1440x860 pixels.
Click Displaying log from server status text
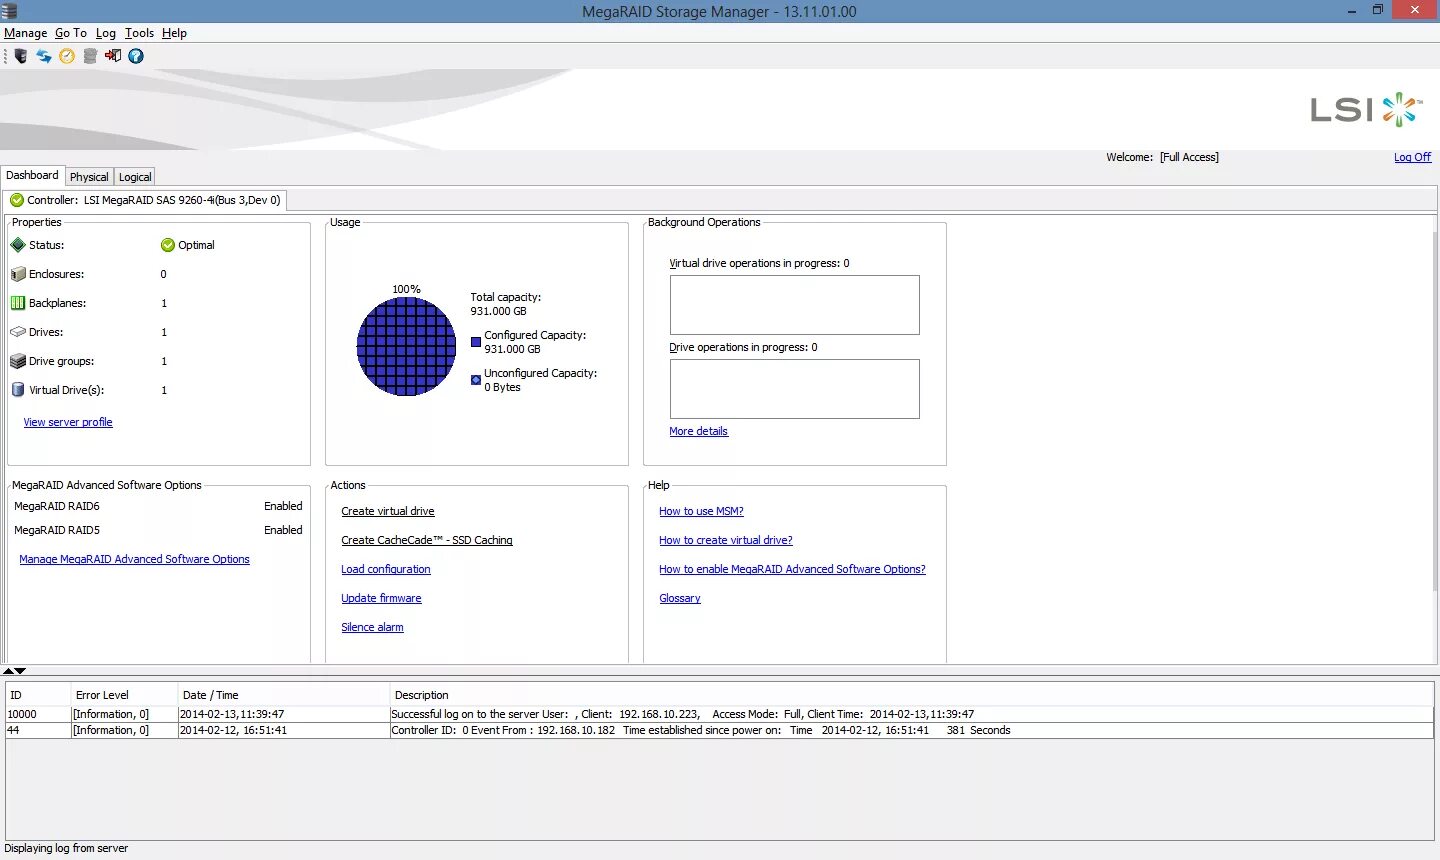tap(66, 848)
